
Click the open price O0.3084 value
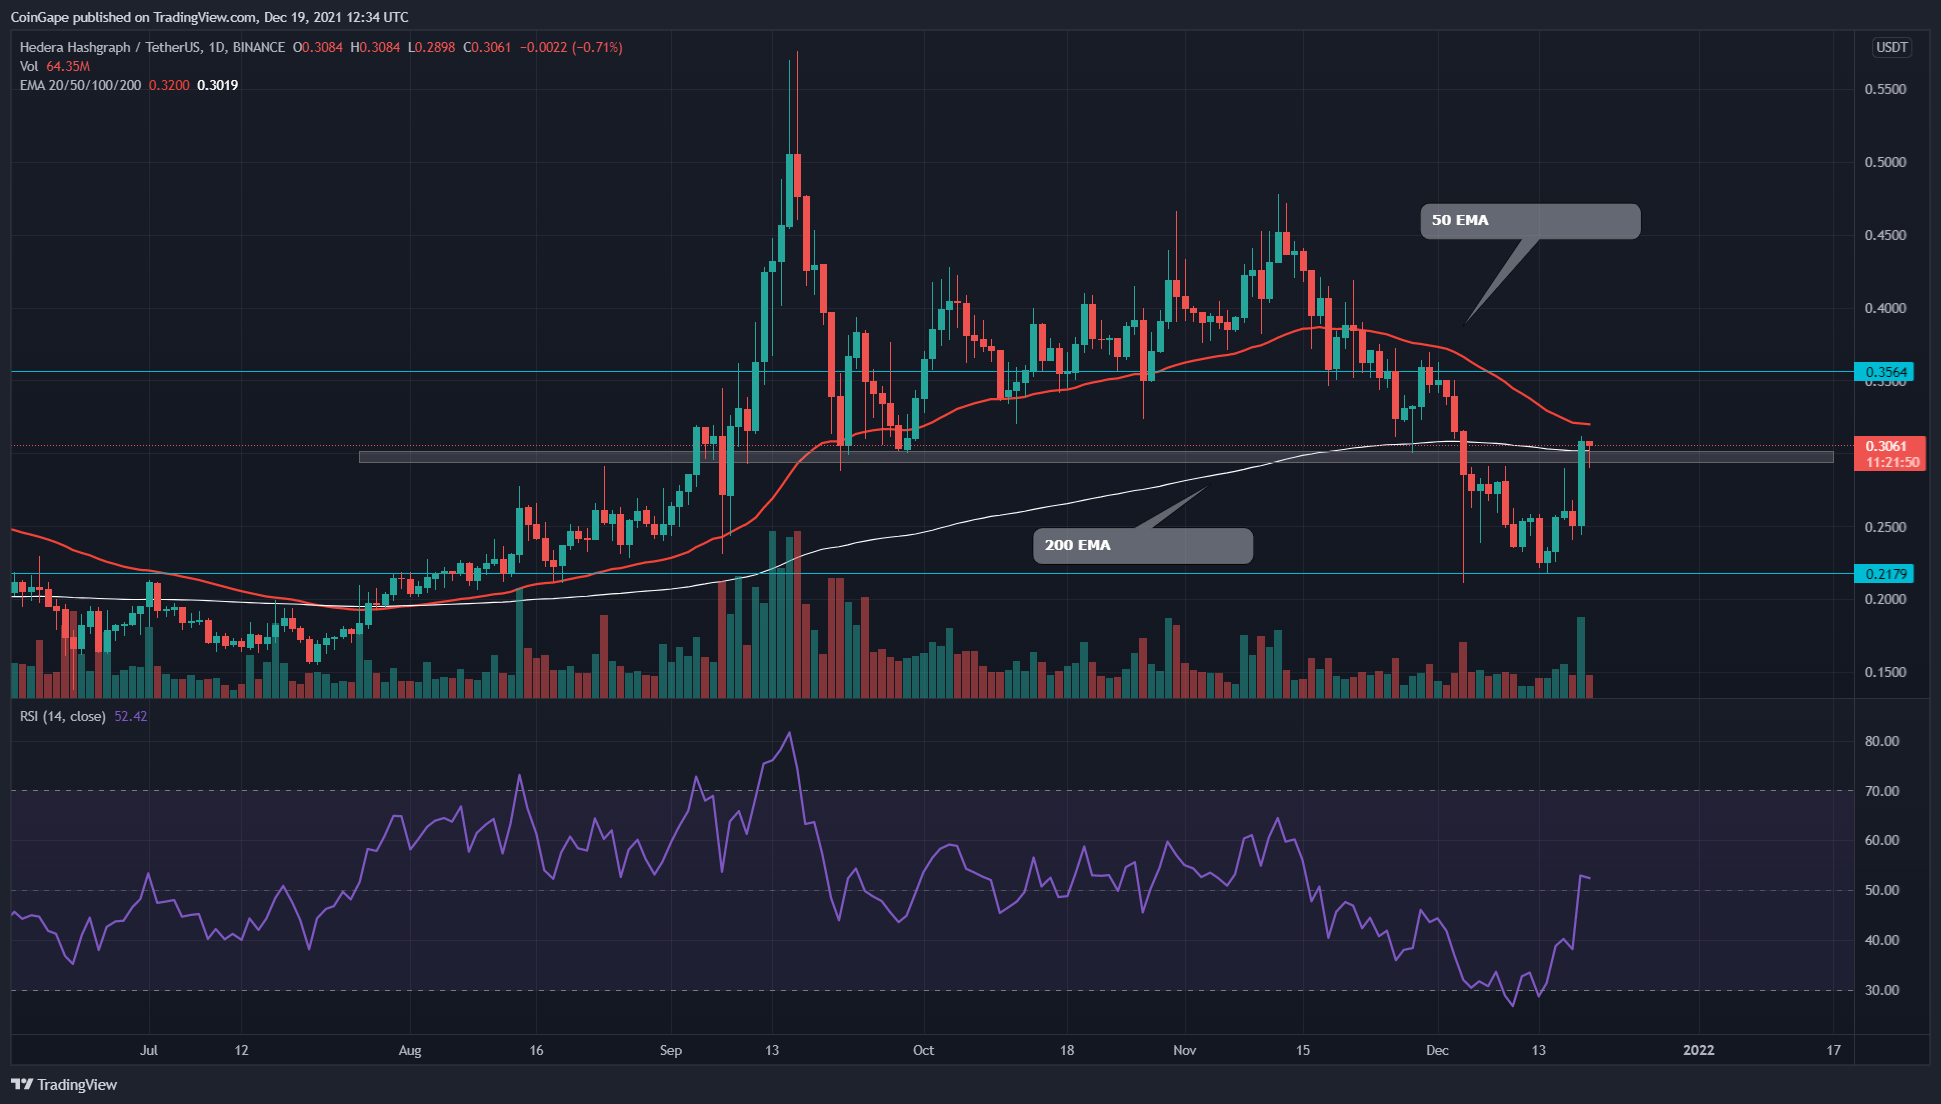(x=318, y=47)
